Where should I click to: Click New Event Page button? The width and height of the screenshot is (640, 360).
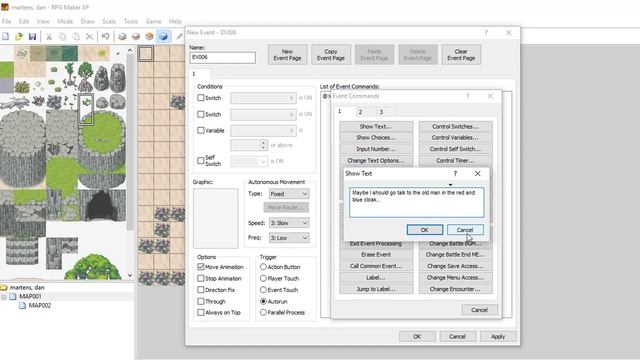pos(287,55)
